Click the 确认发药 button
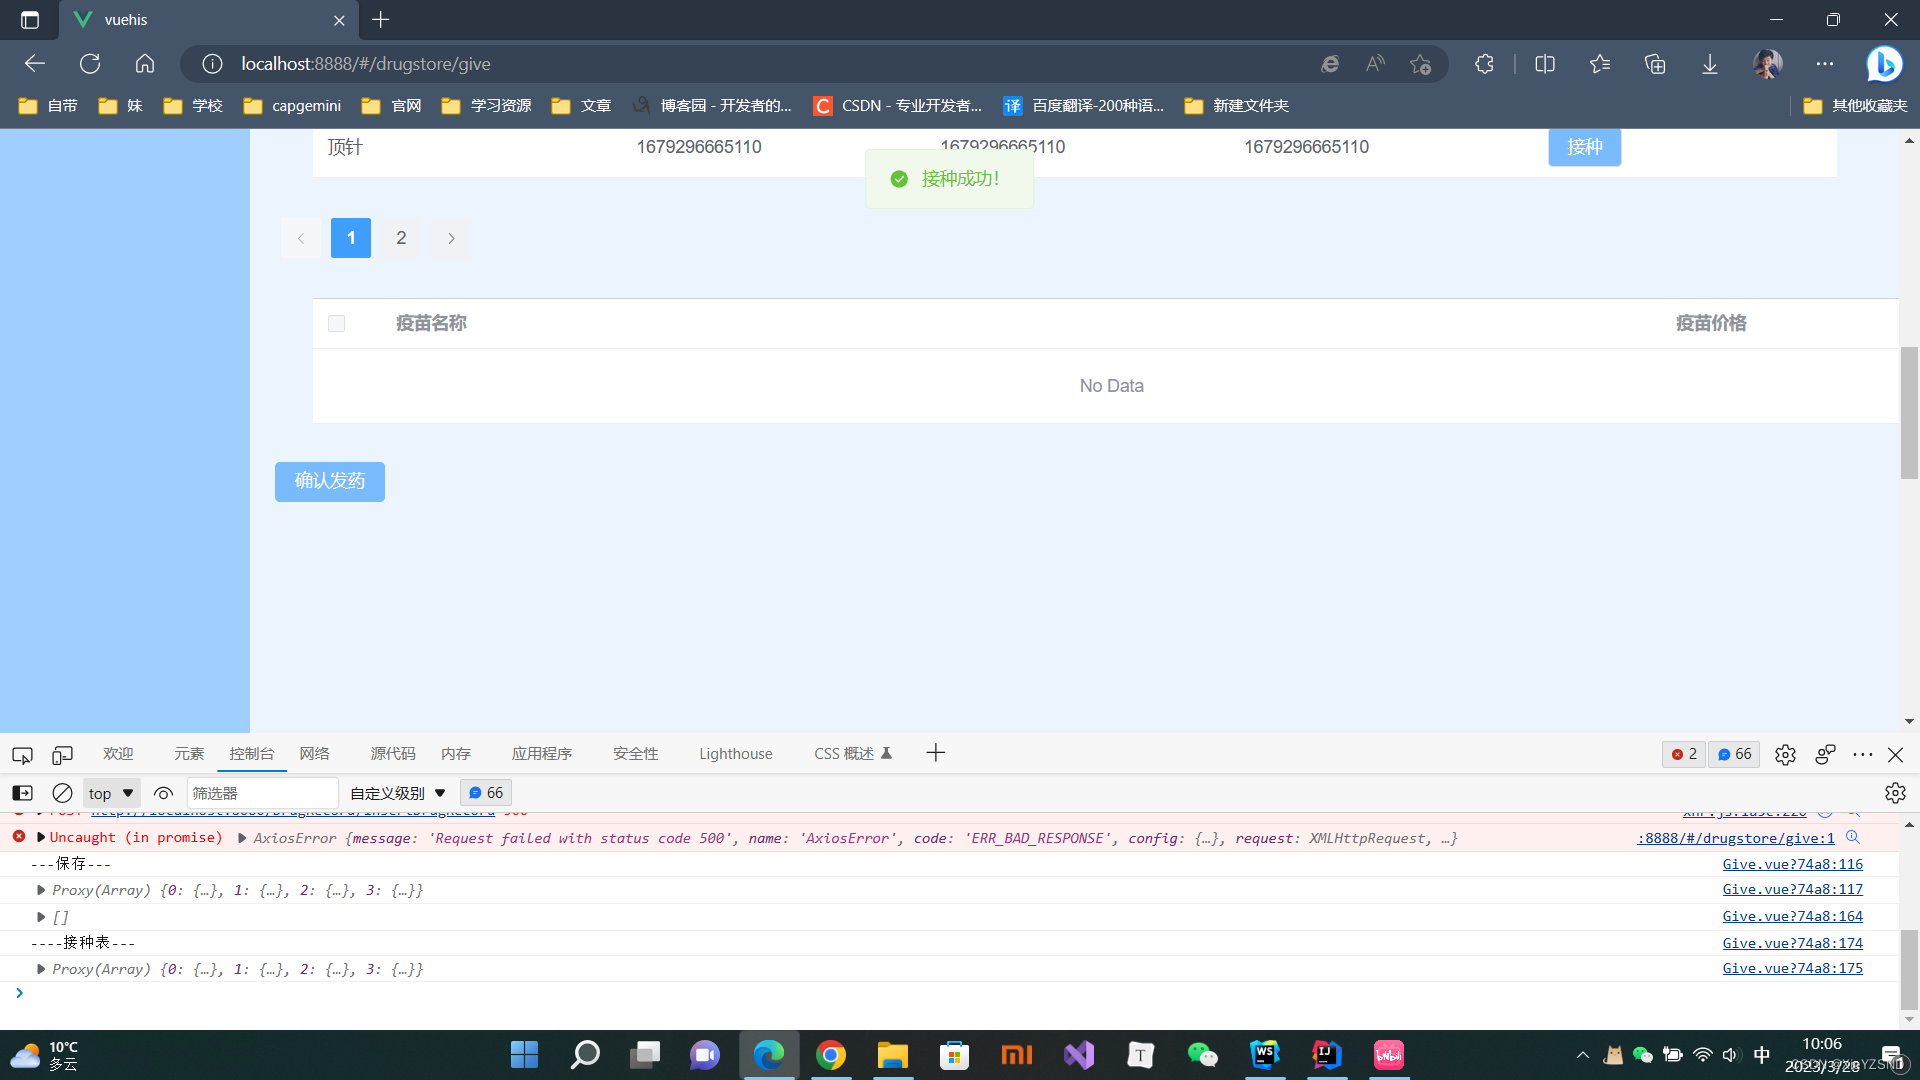This screenshot has width=1920, height=1080. click(329, 481)
